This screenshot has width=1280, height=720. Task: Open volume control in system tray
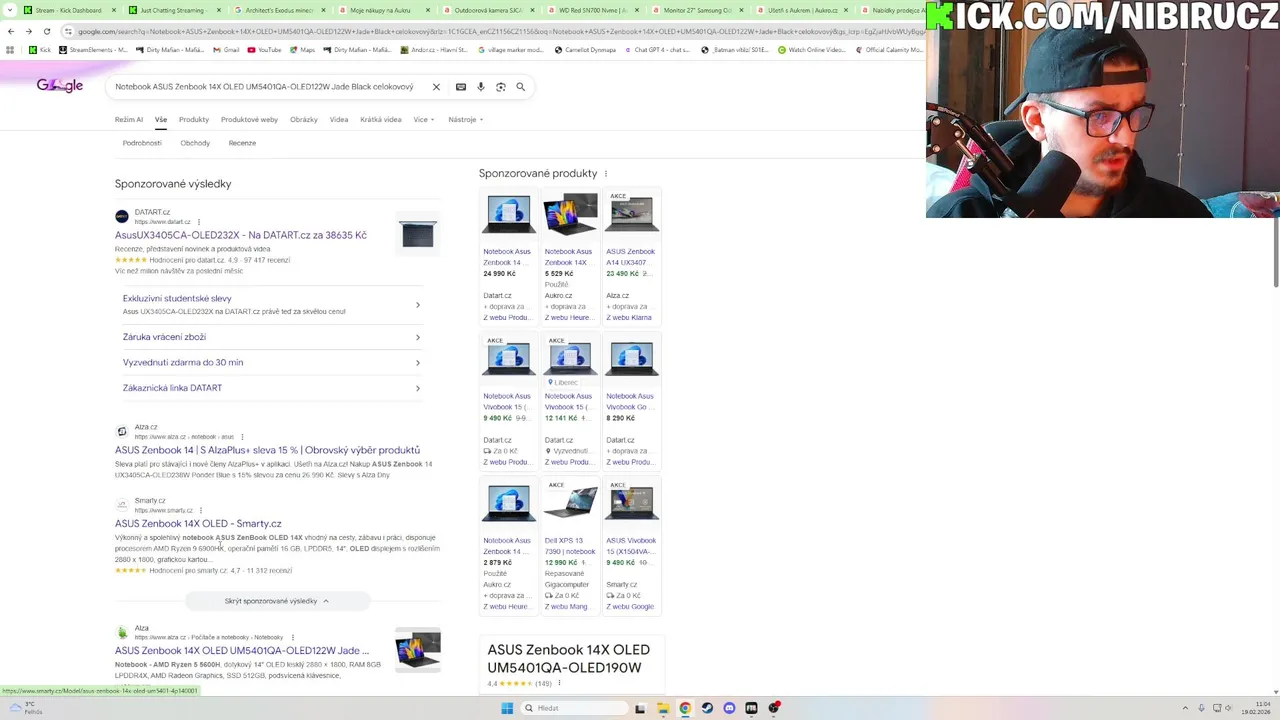coord(1229,708)
